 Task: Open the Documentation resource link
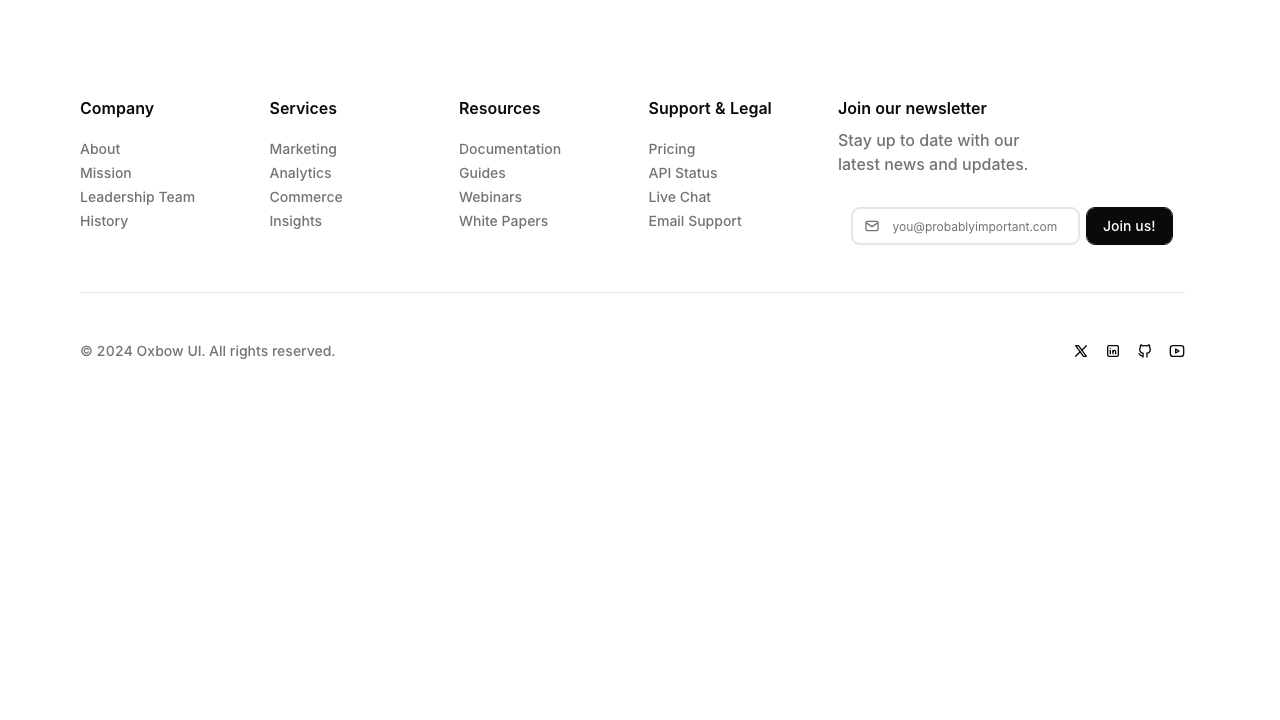[510, 149]
